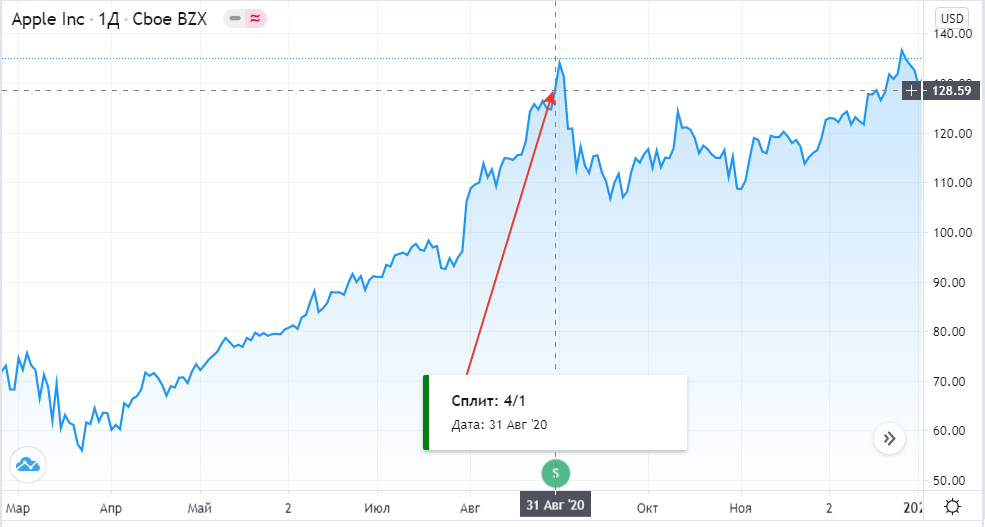Open the USD currency selector
This screenshot has height=527, width=985.
coord(951,18)
